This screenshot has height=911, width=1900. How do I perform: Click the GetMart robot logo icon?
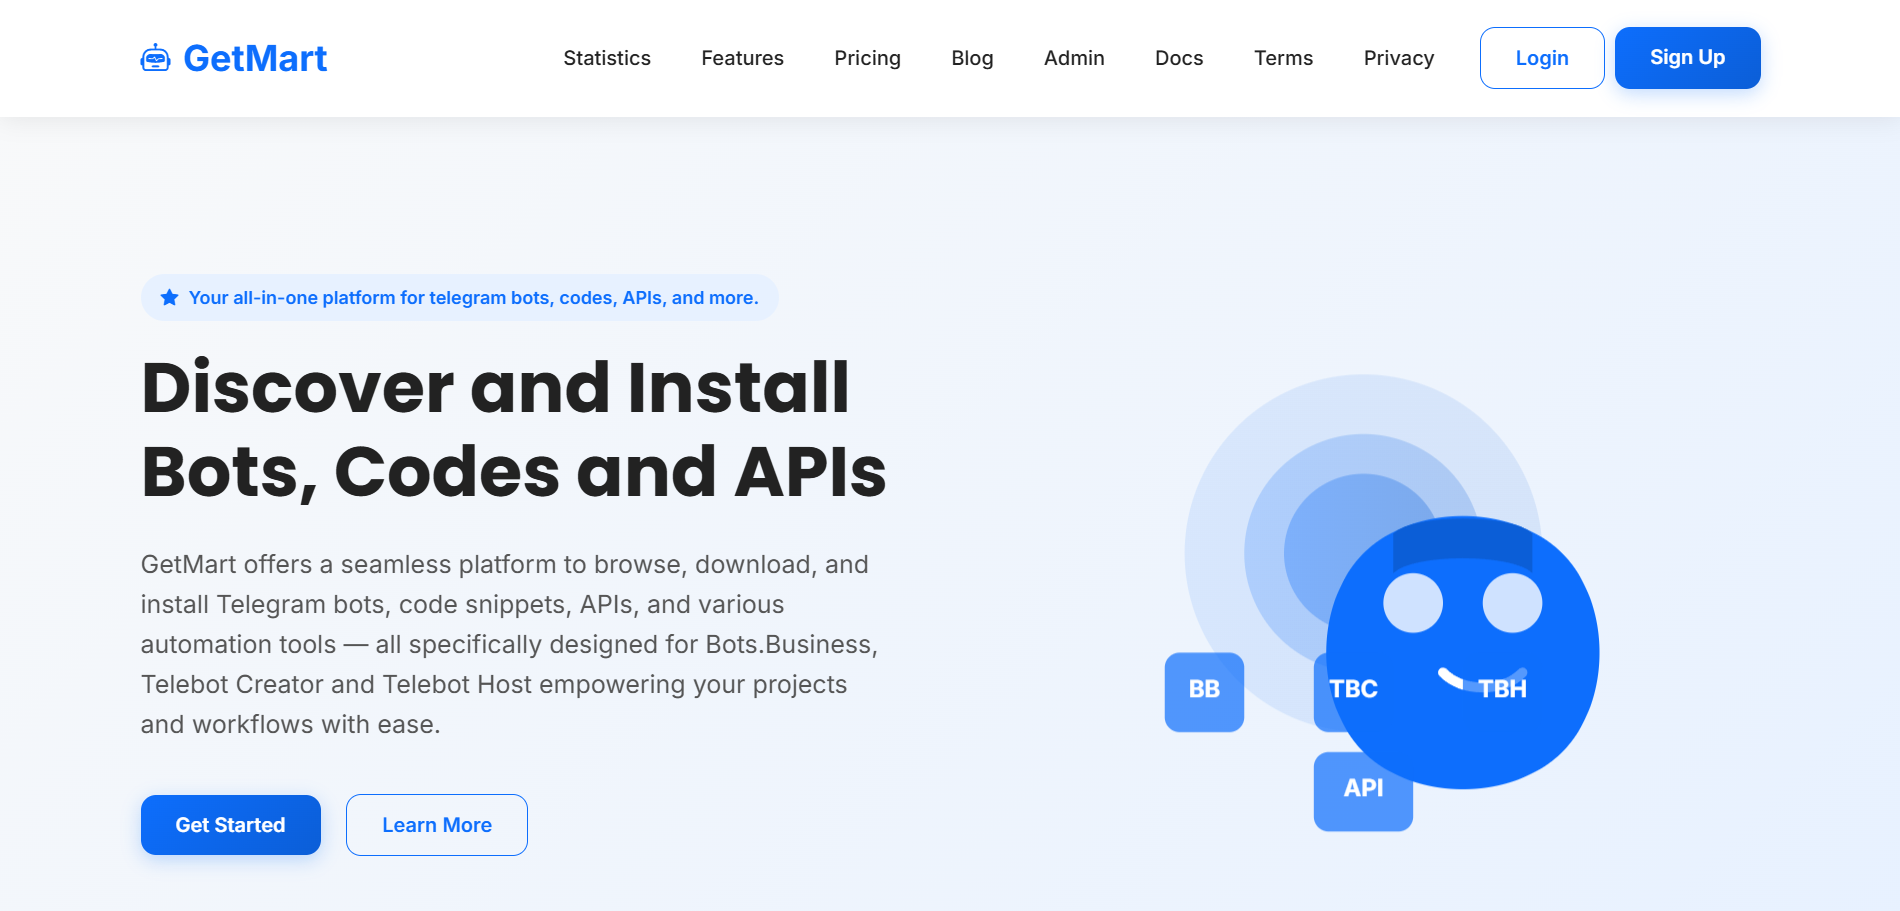pos(155,58)
